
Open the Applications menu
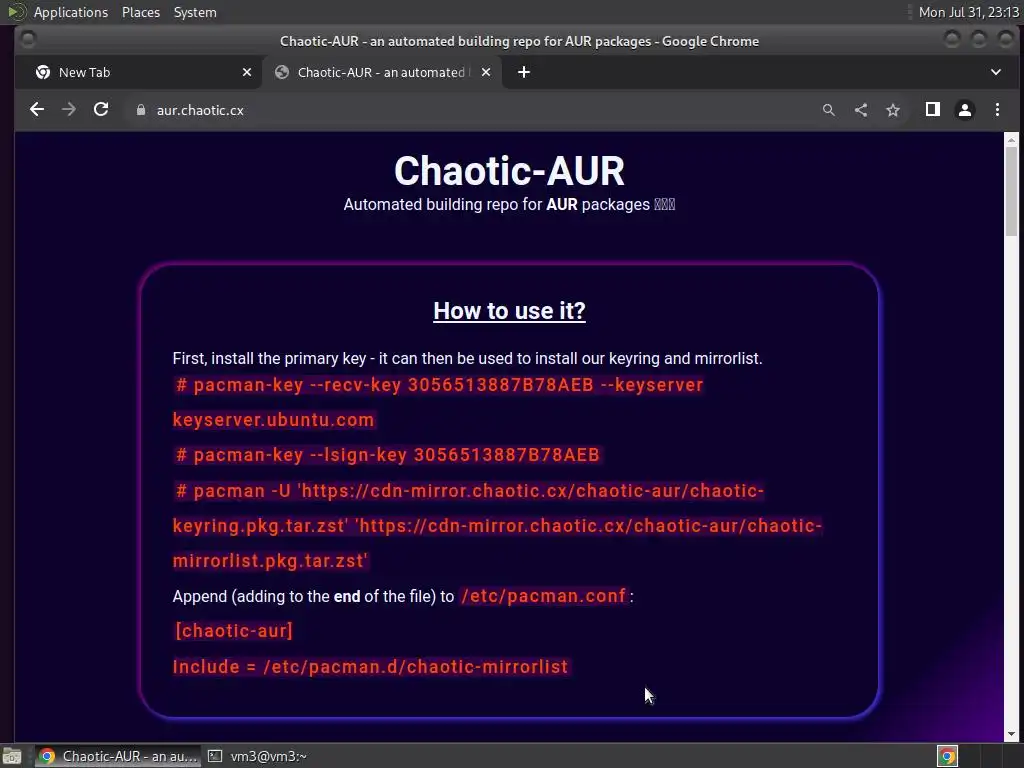pyautogui.click(x=71, y=12)
